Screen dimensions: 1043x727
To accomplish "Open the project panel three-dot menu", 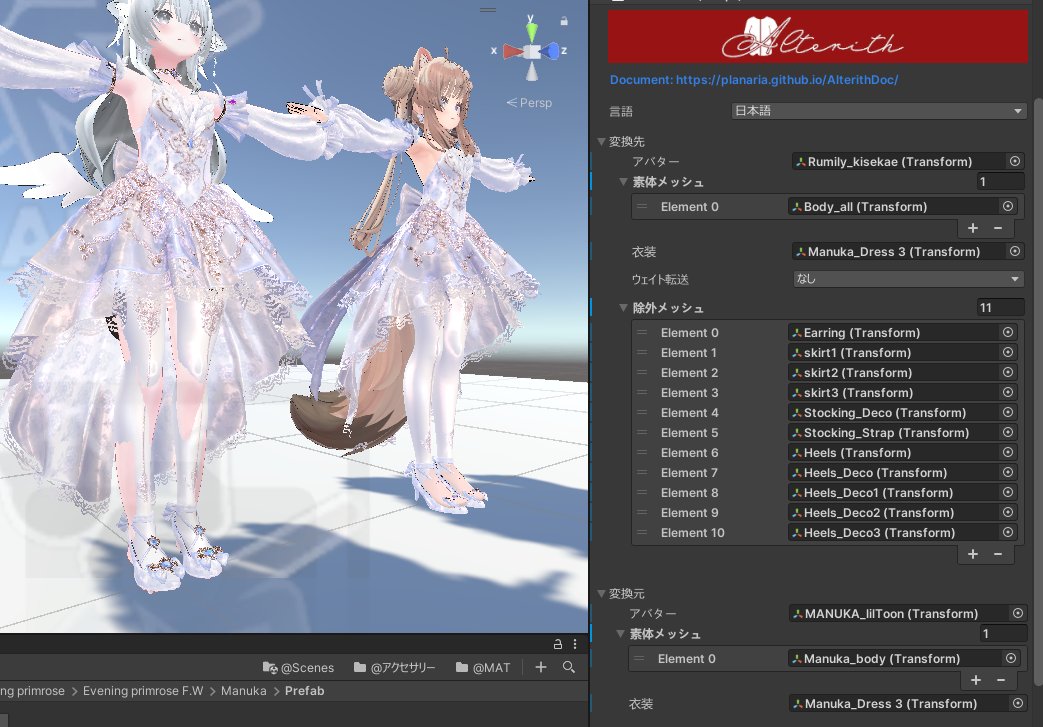I will 575,644.
